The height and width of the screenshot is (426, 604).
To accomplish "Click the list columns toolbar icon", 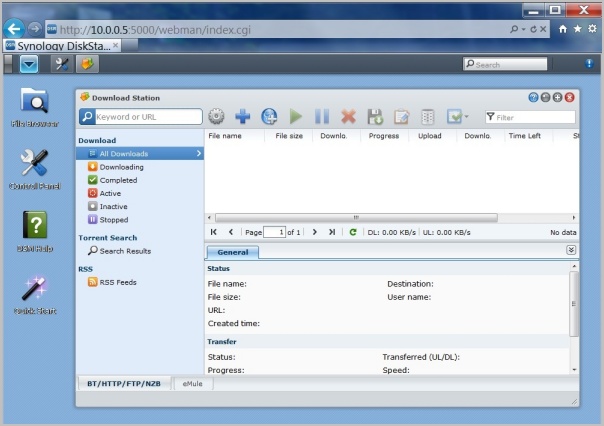I will click(x=428, y=117).
